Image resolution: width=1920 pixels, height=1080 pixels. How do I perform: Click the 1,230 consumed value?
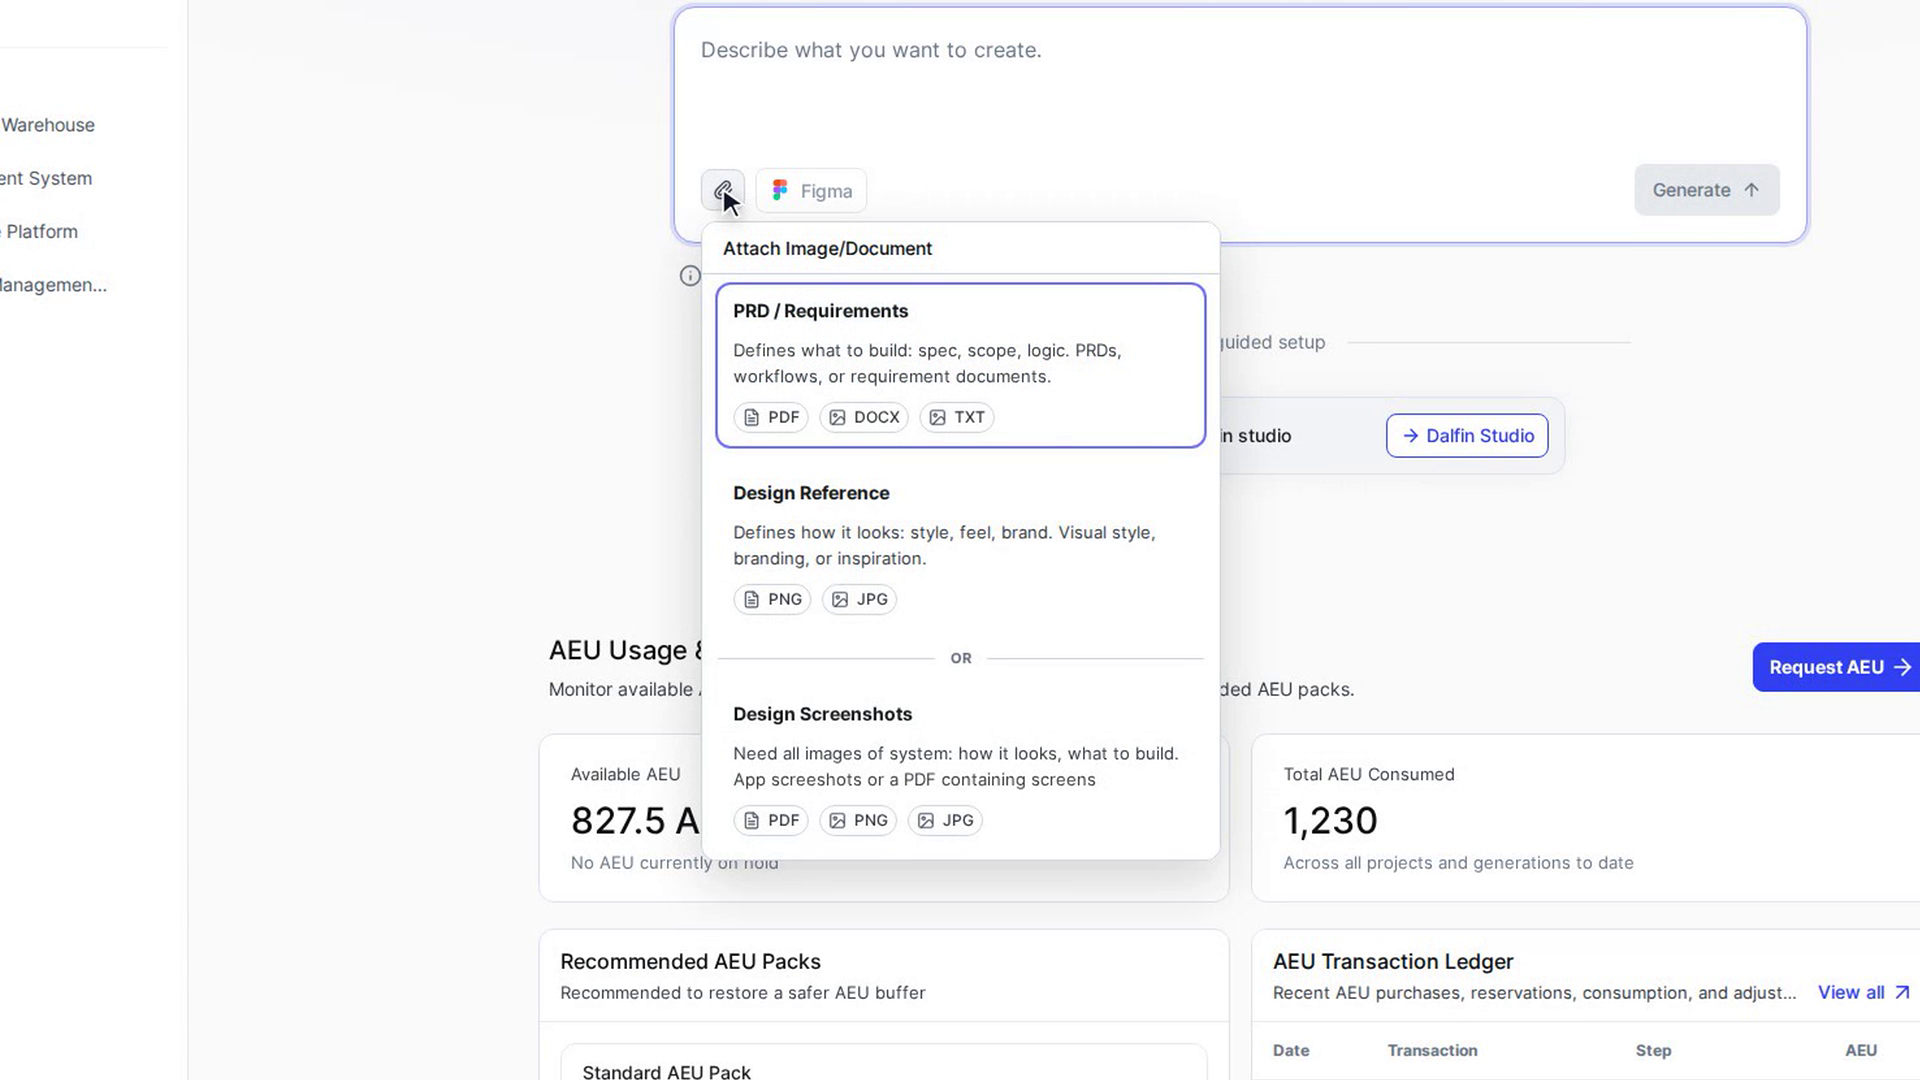click(x=1330, y=821)
